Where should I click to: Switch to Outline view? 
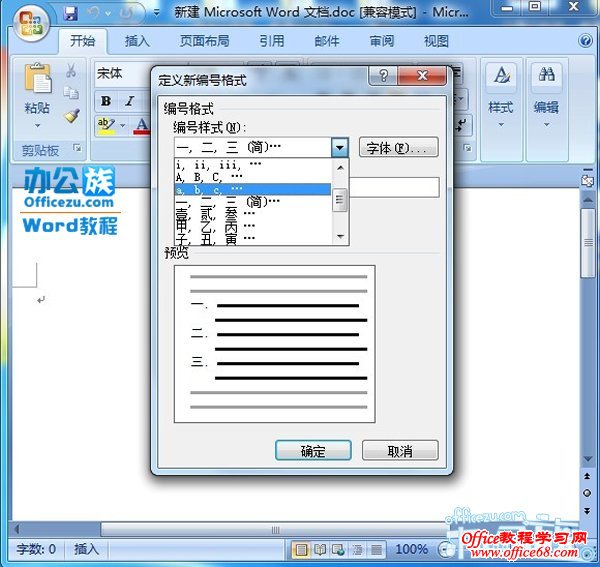[x=358, y=550]
